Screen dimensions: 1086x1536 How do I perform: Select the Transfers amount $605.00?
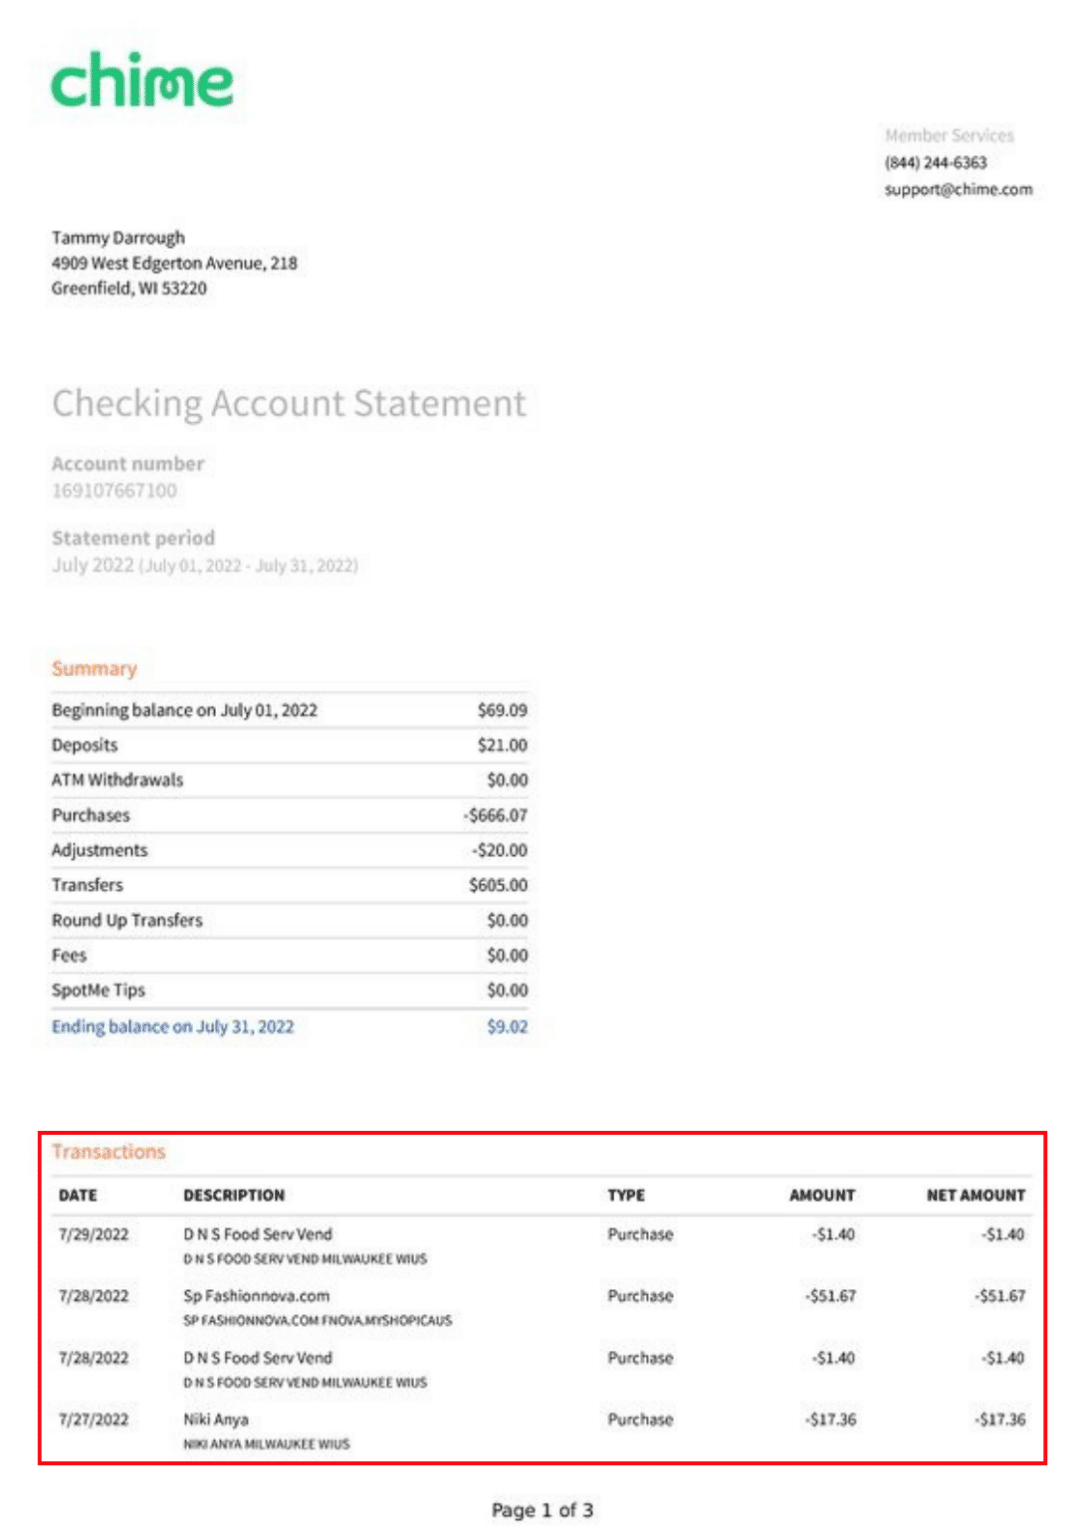(498, 884)
